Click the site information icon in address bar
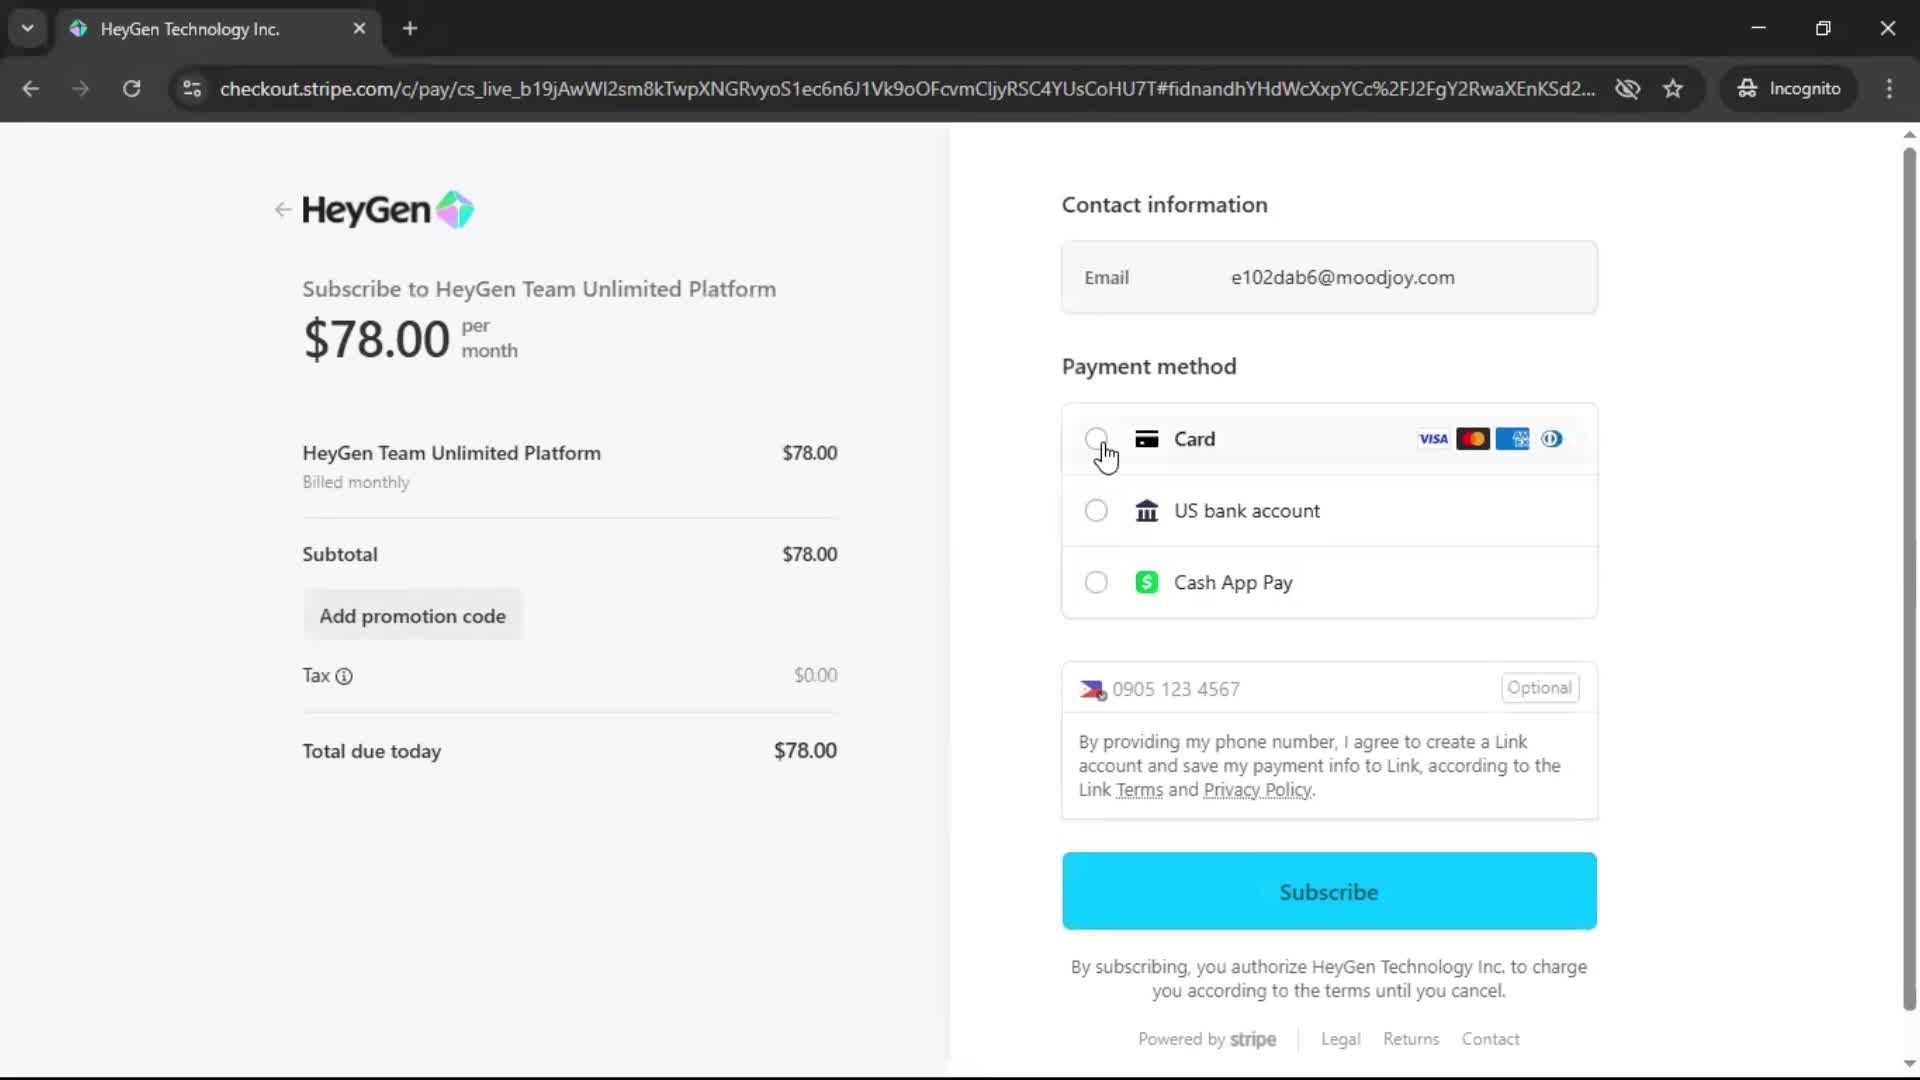1920x1080 pixels. point(192,88)
